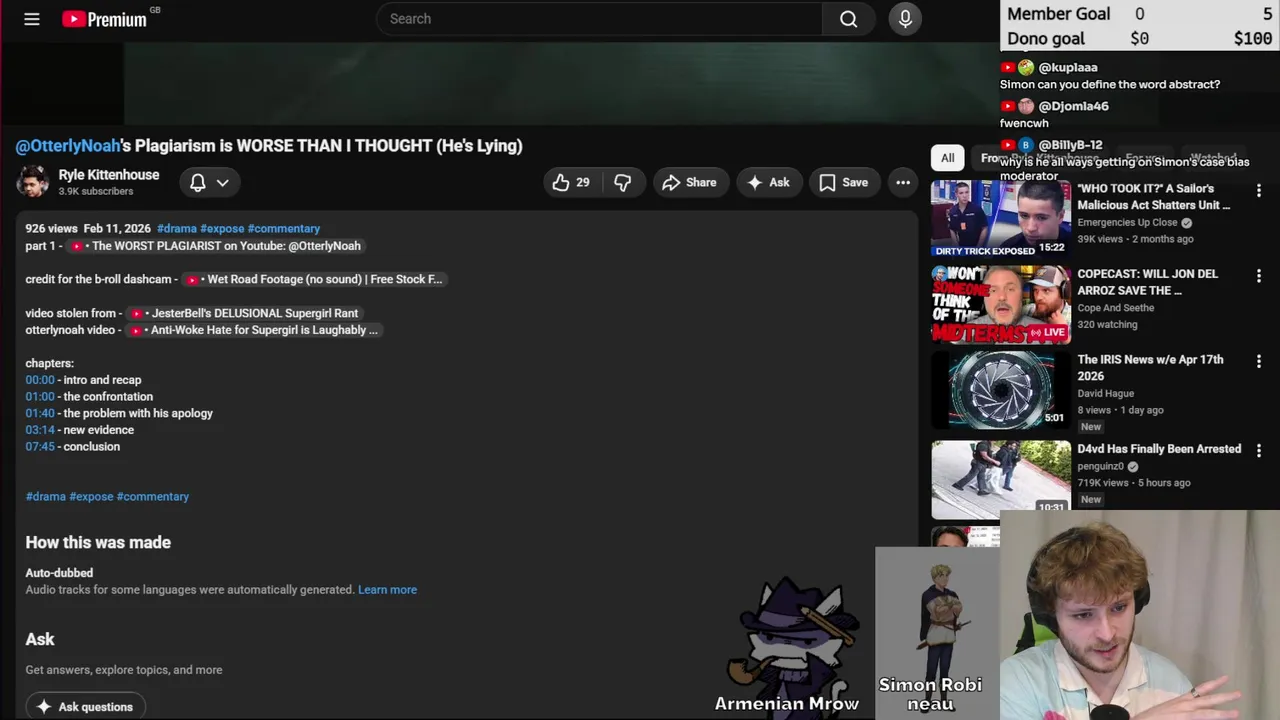Screen dimensions: 1280x720
Task: Open more actions three-dot menu
Action: point(903,182)
